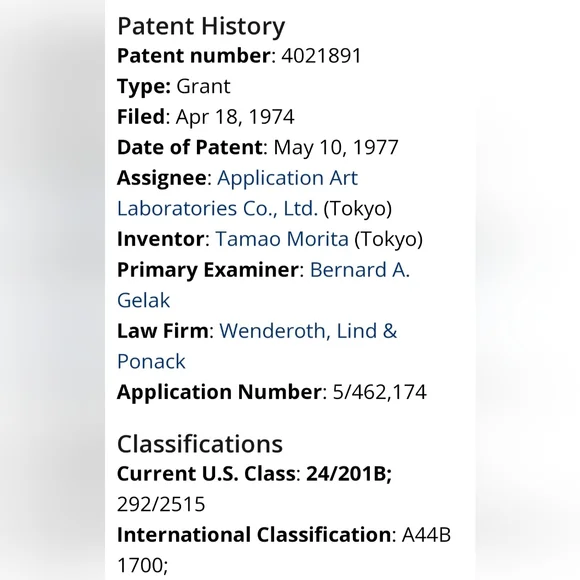Viewport: 580px width, 580px height.
Task: Click the Assignee label
Action: (x=161, y=178)
